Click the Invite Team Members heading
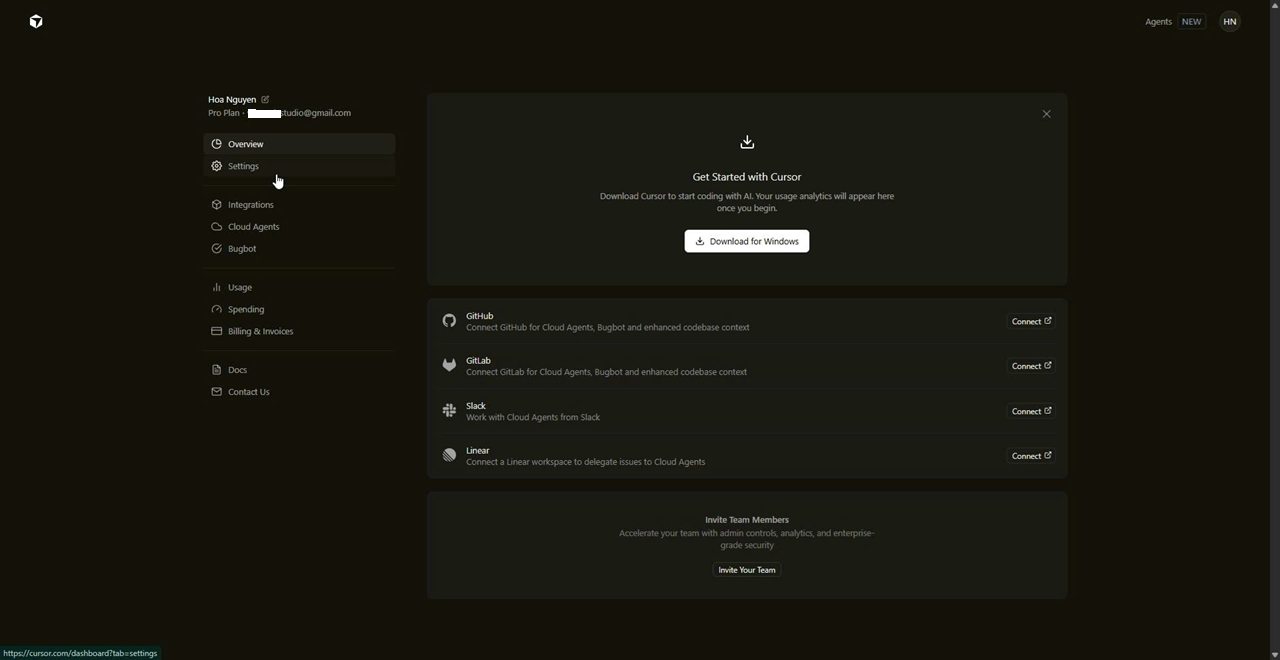This screenshot has height=660, width=1280. [747, 520]
